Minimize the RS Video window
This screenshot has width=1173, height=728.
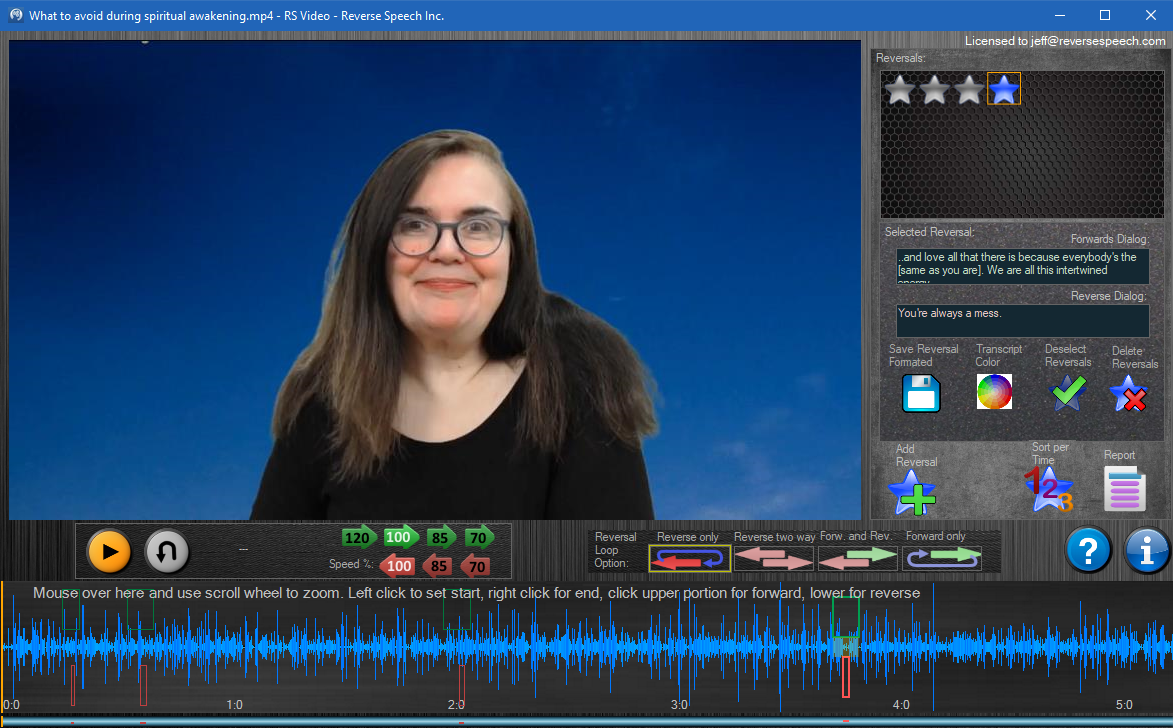click(1060, 15)
